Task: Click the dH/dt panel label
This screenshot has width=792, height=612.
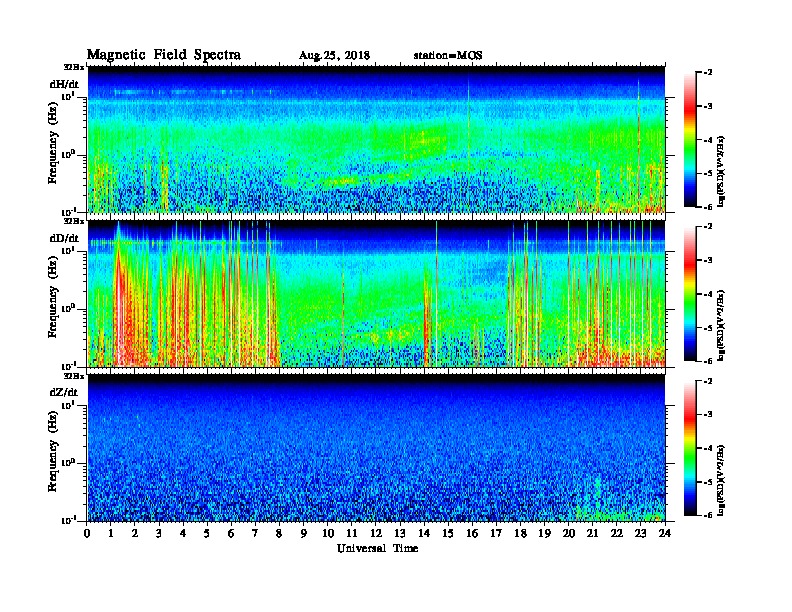Action: point(64,84)
